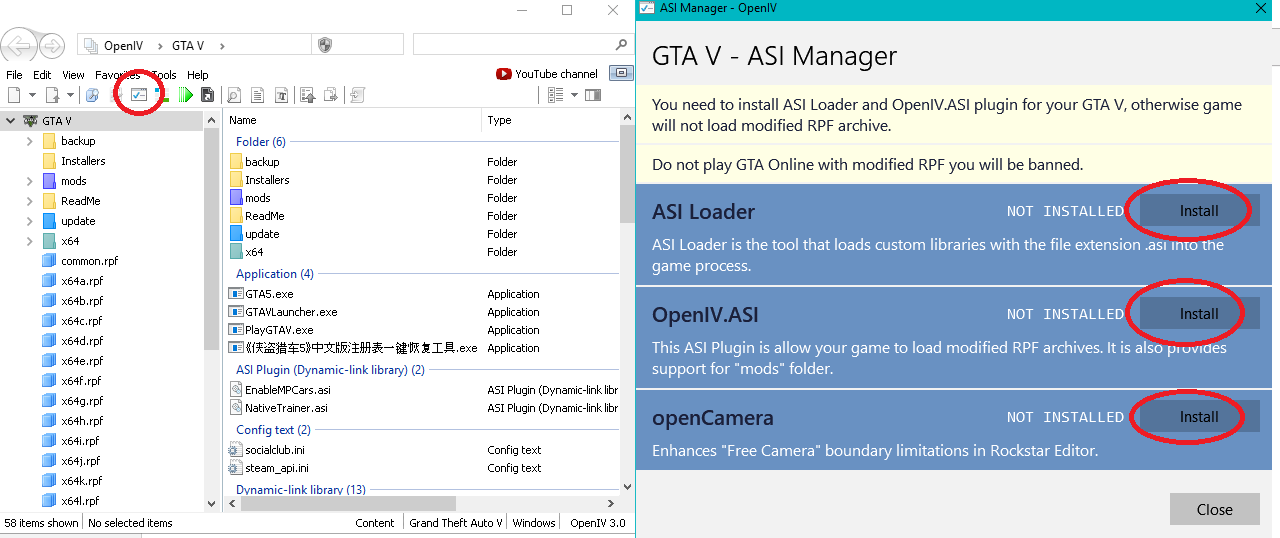Click the tree panel vertical scrollbar down arrow
Image resolution: width=1280 pixels, height=538 pixels.
click(x=211, y=503)
